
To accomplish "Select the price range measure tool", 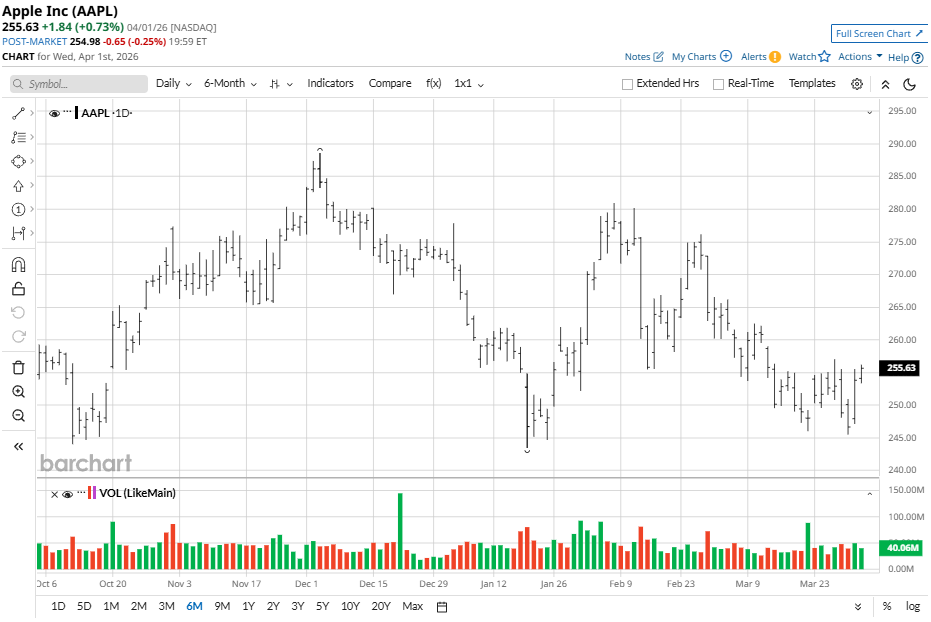I will coord(18,233).
